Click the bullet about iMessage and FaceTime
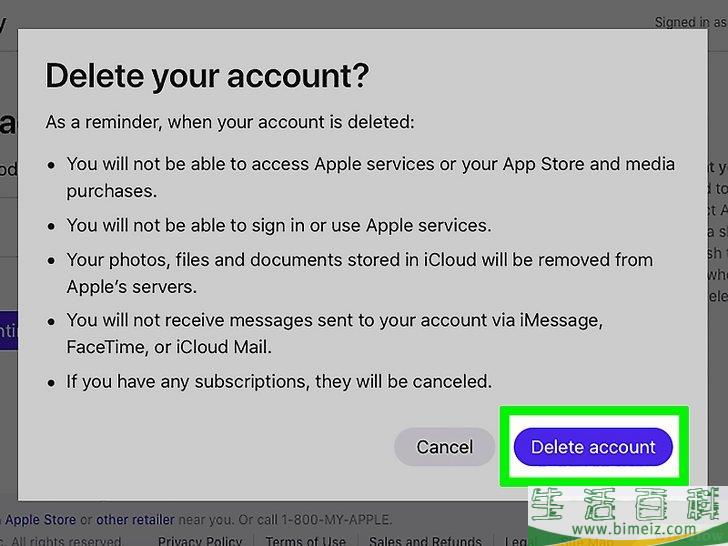Viewport: 728px width, 546px height. click(335, 333)
